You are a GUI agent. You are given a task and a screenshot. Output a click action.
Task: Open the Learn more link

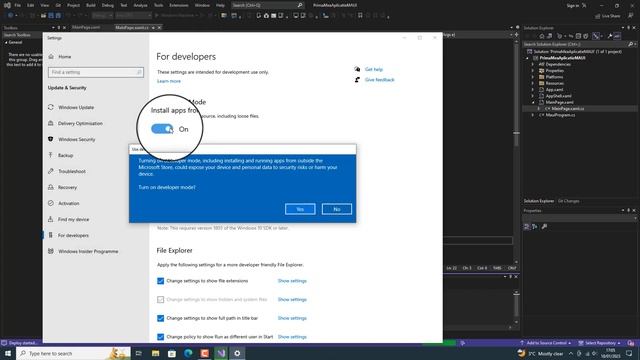[x=169, y=81]
